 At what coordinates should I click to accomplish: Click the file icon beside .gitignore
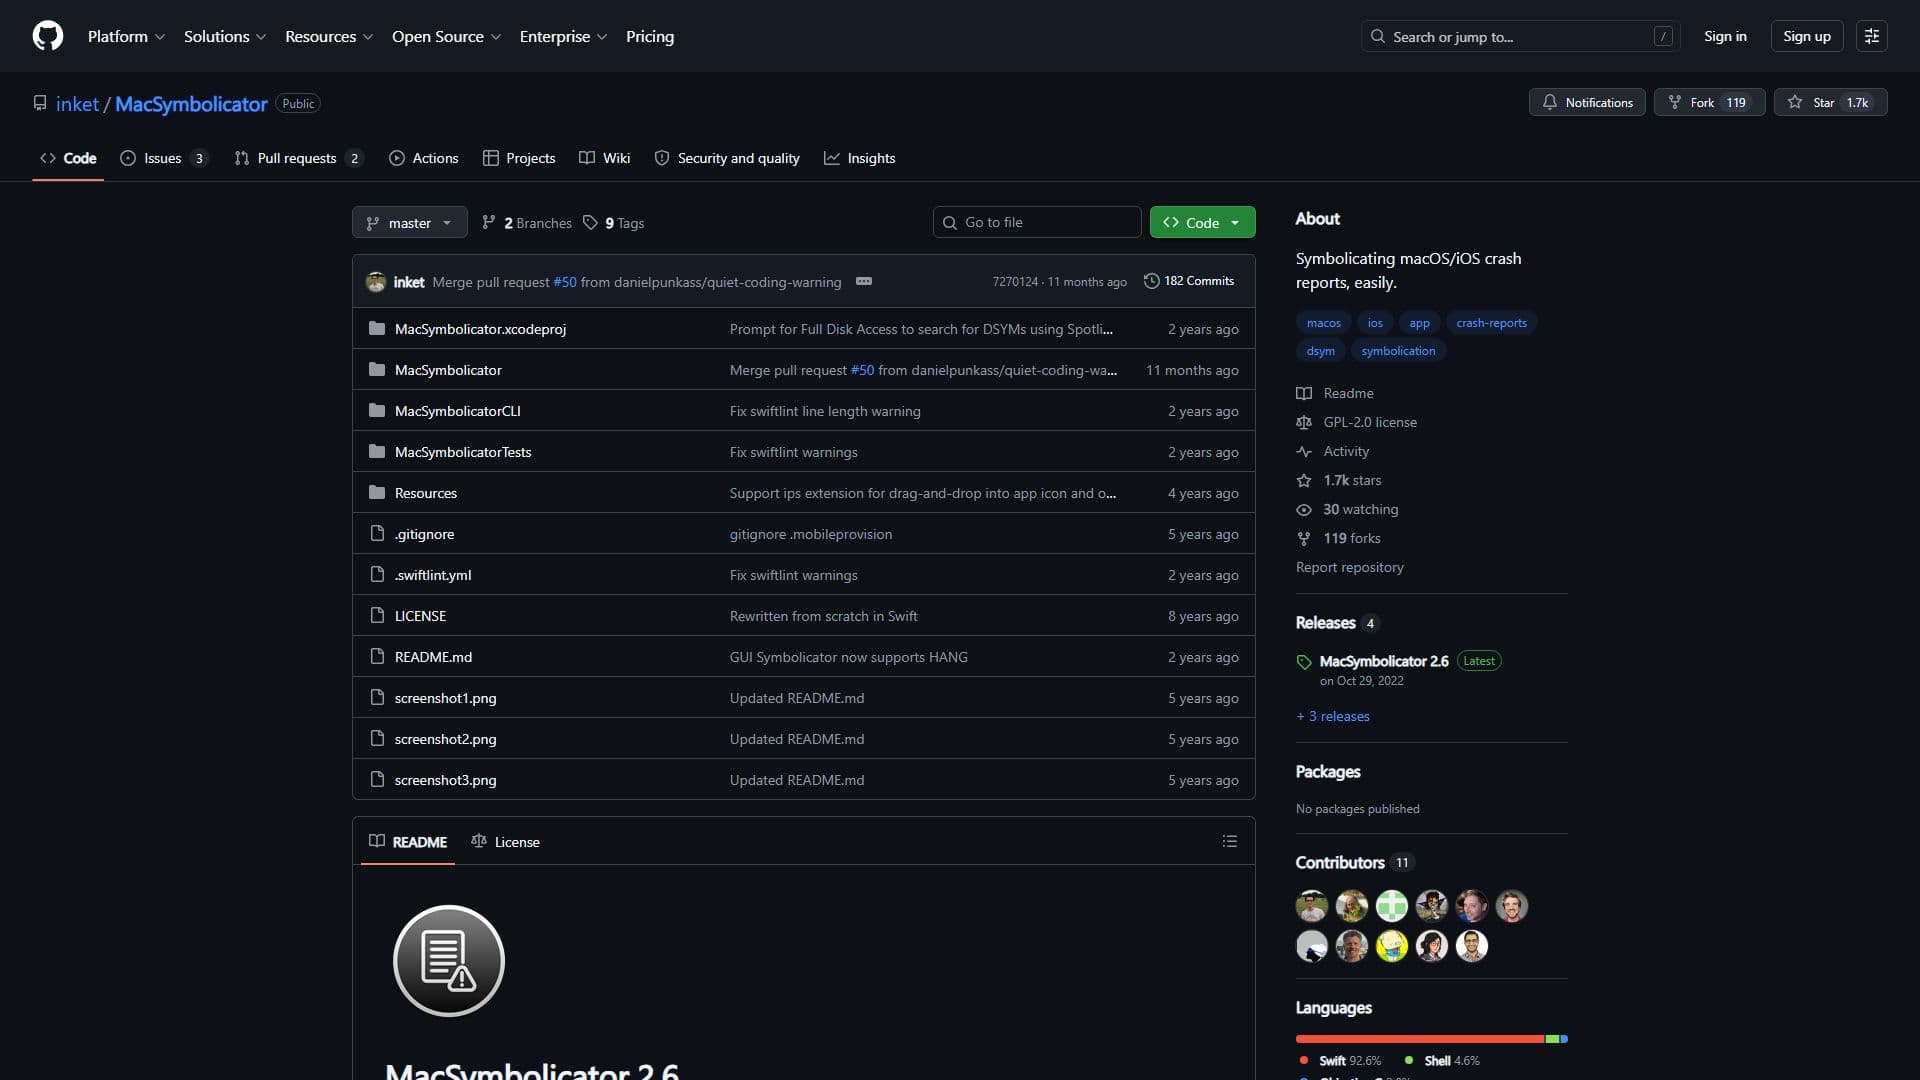[377, 534]
